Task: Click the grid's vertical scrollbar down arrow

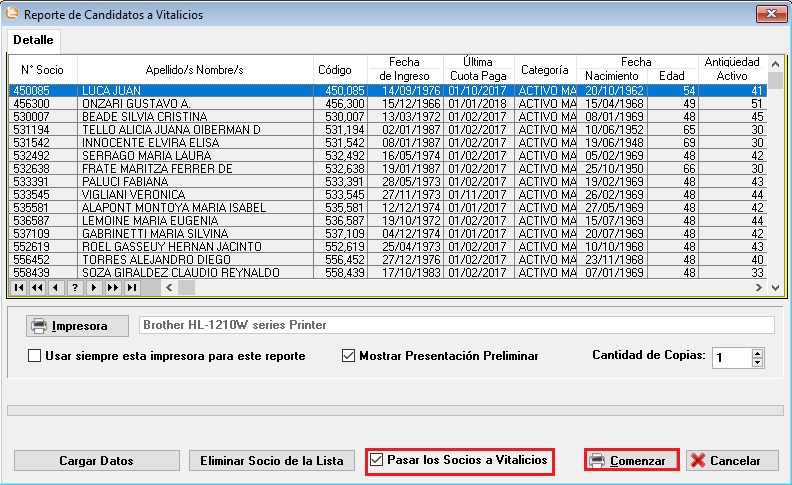Action: click(x=775, y=287)
